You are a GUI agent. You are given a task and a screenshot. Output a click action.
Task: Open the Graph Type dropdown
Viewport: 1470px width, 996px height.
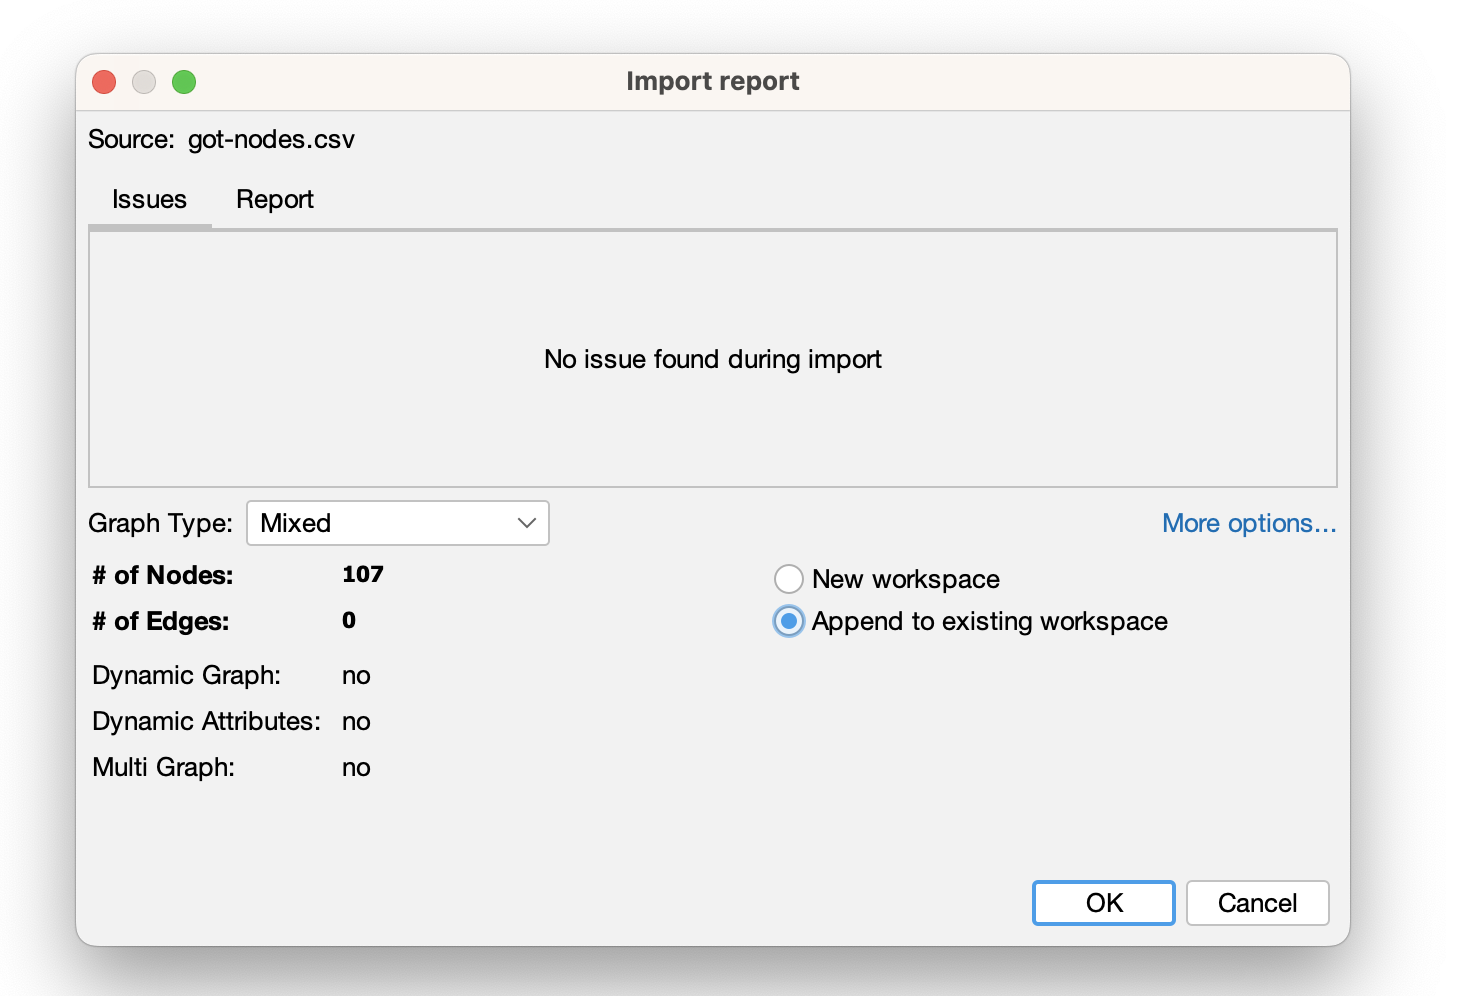pyautogui.click(x=397, y=523)
